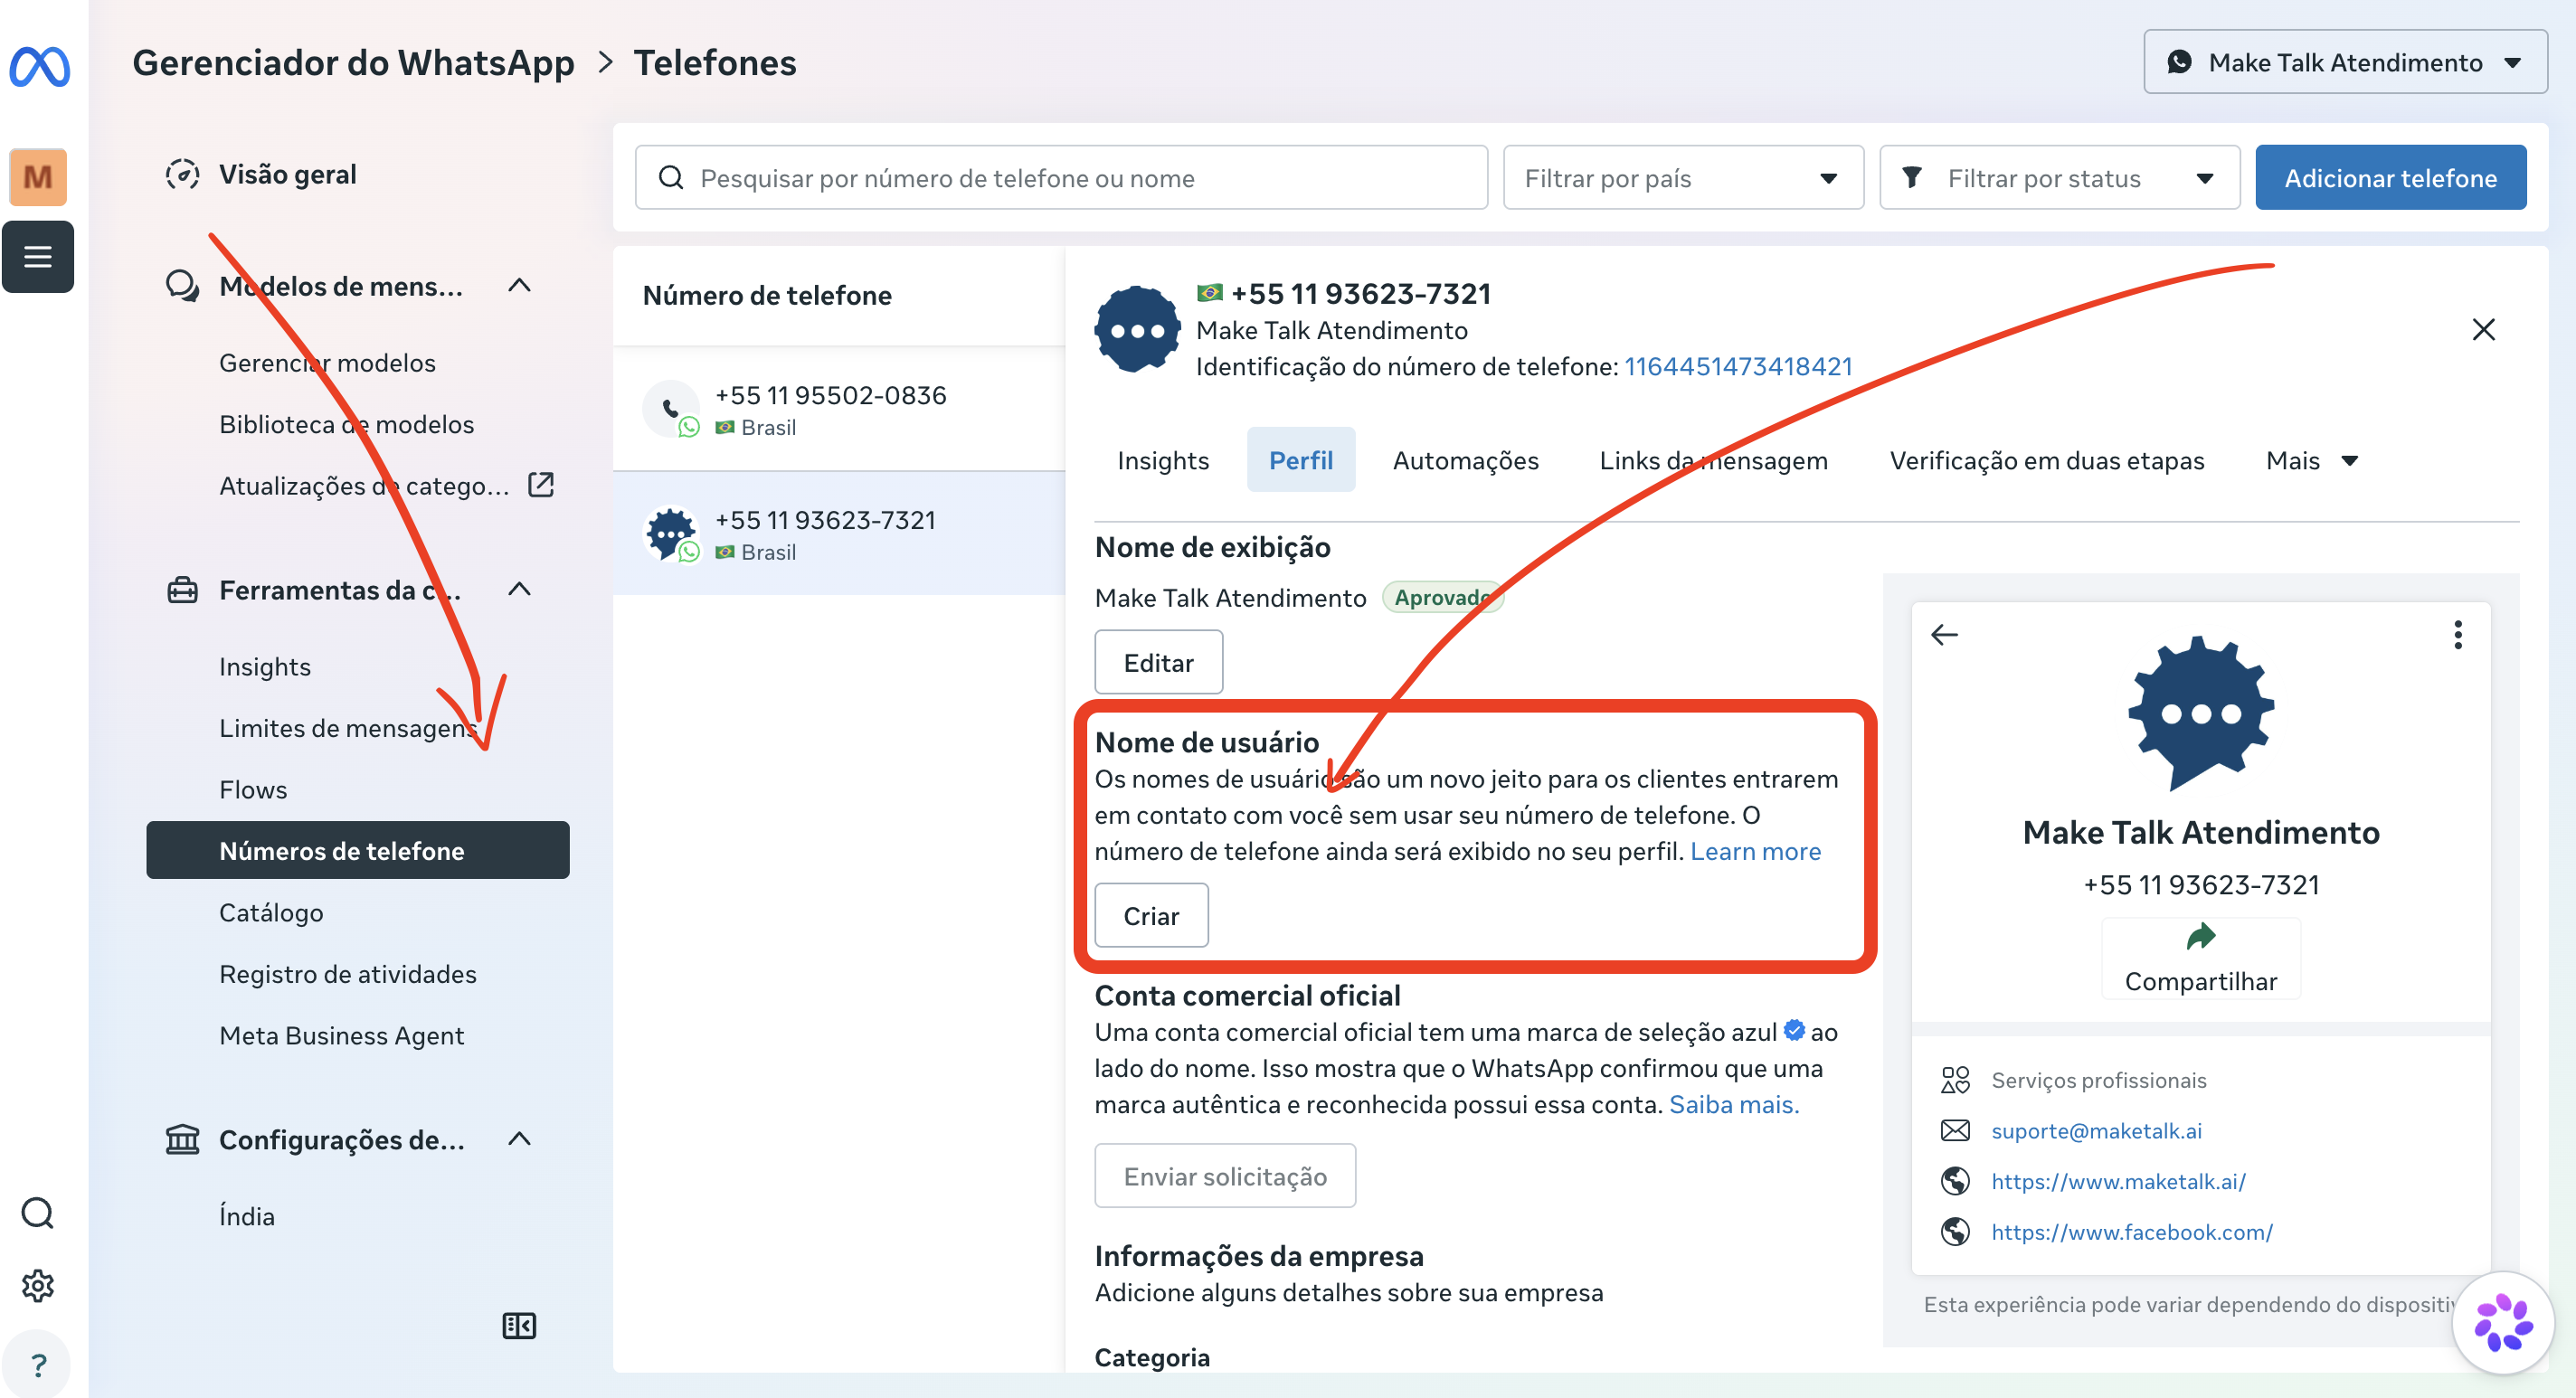The height and width of the screenshot is (1398, 2576).
Task: Click the Criar username button
Action: point(1151,915)
